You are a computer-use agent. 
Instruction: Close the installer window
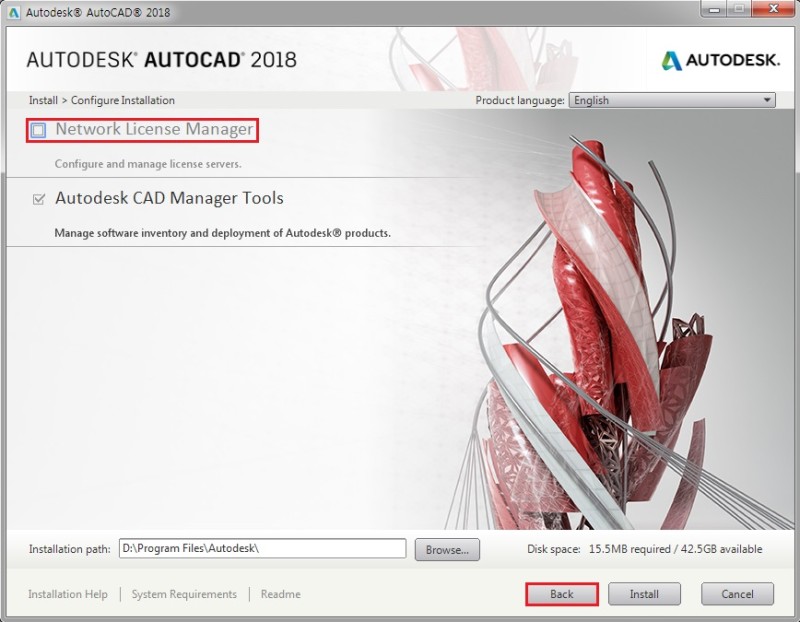773,9
